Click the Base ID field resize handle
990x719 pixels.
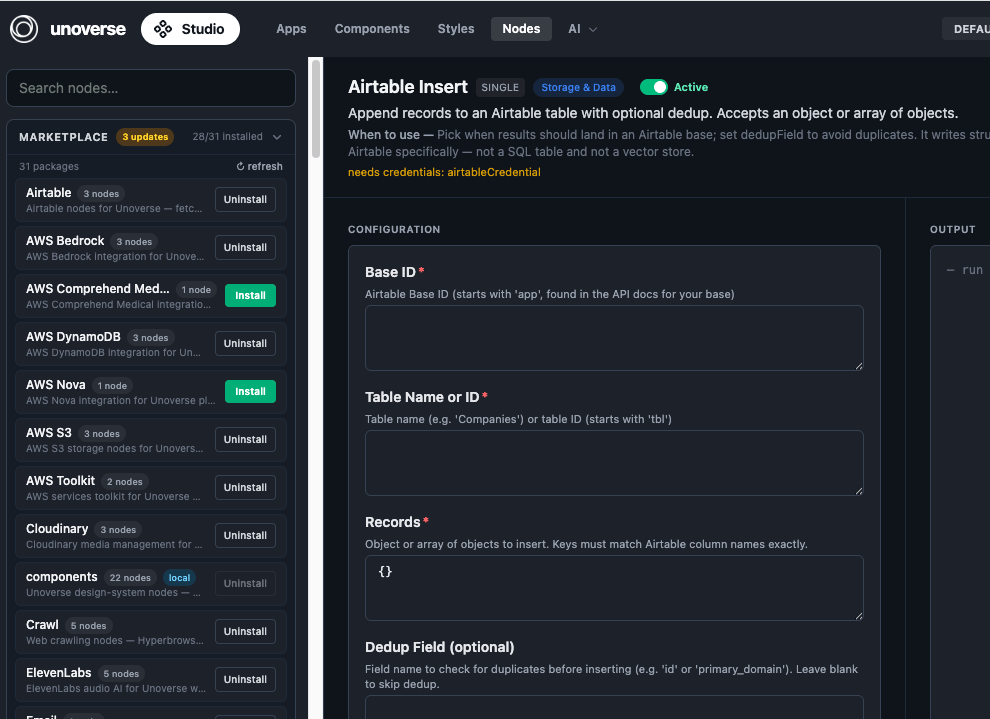(859, 366)
